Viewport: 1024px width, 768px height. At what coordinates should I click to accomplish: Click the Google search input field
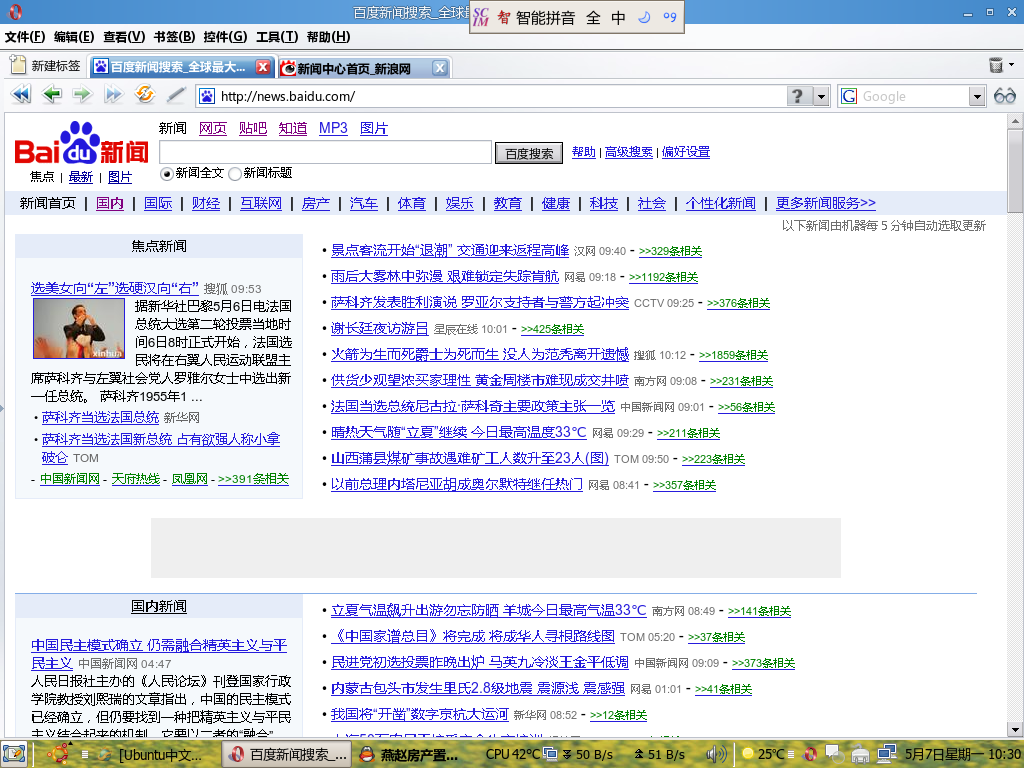tap(913, 97)
